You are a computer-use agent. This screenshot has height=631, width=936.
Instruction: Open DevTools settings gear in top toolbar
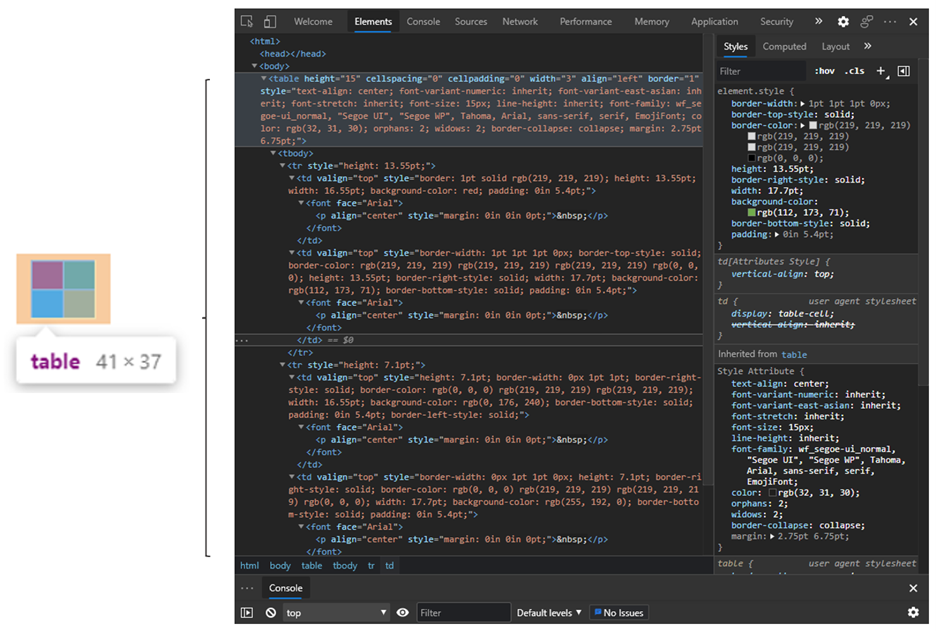pyautogui.click(x=843, y=21)
